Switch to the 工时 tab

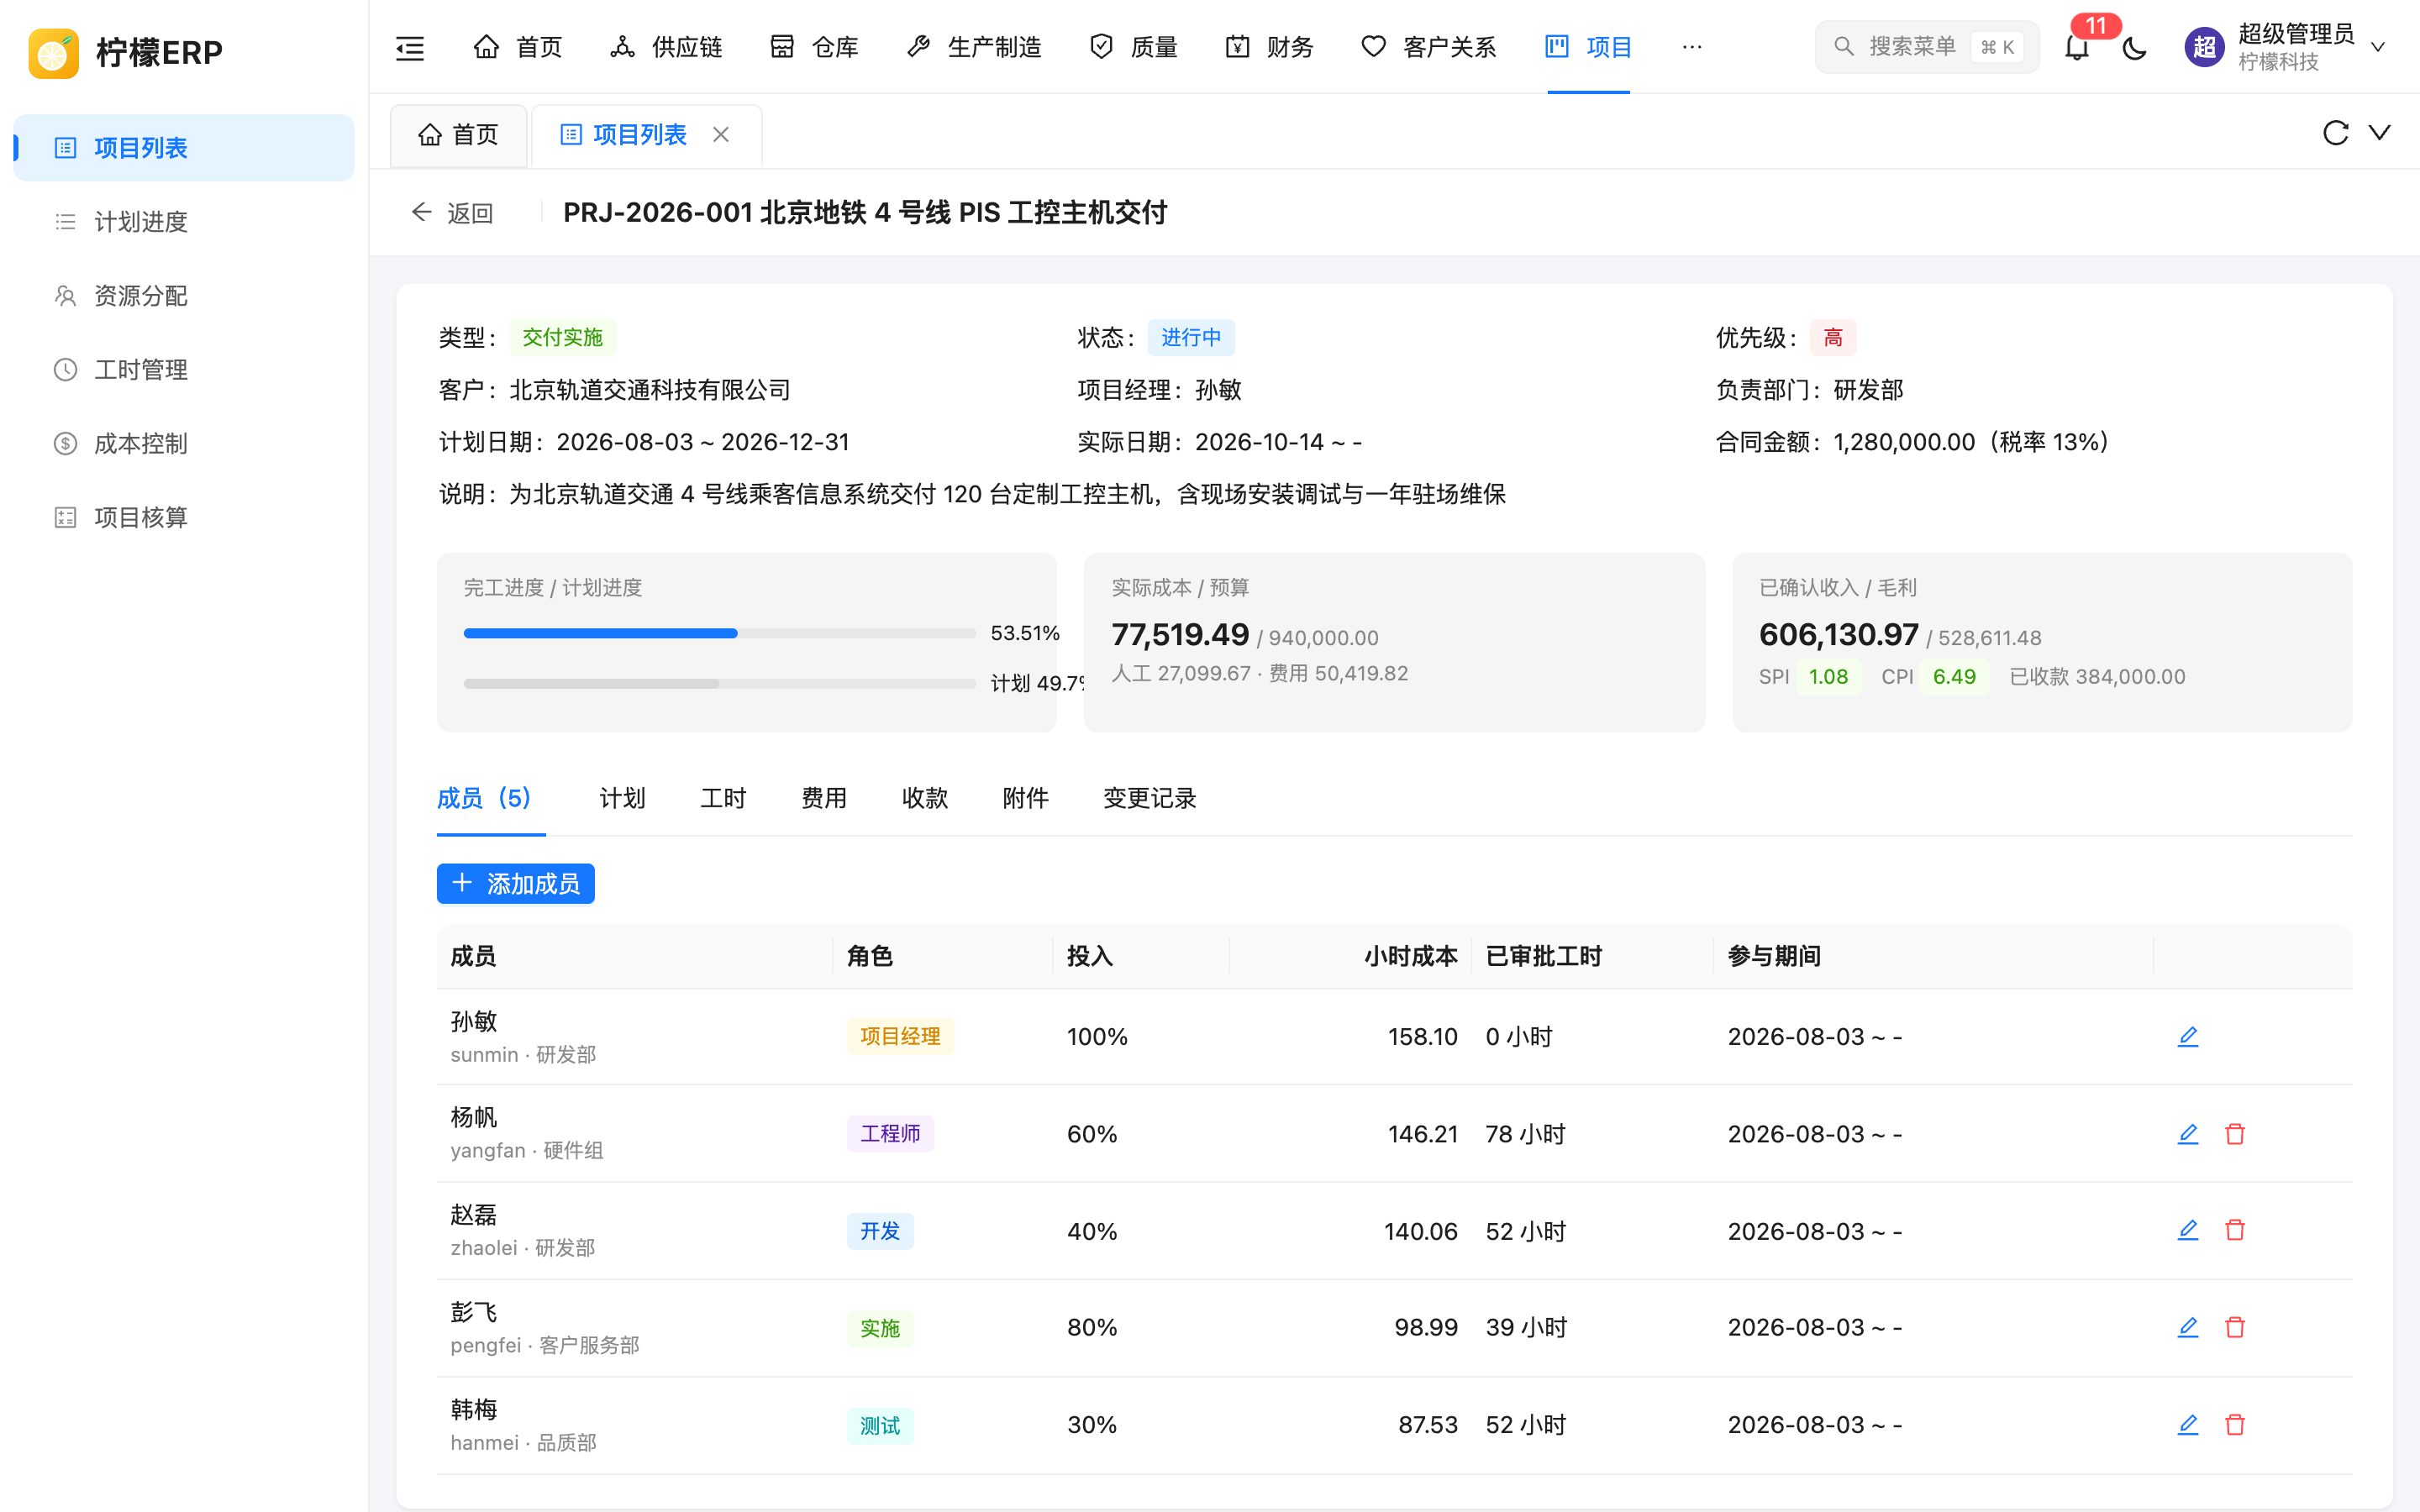[723, 798]
